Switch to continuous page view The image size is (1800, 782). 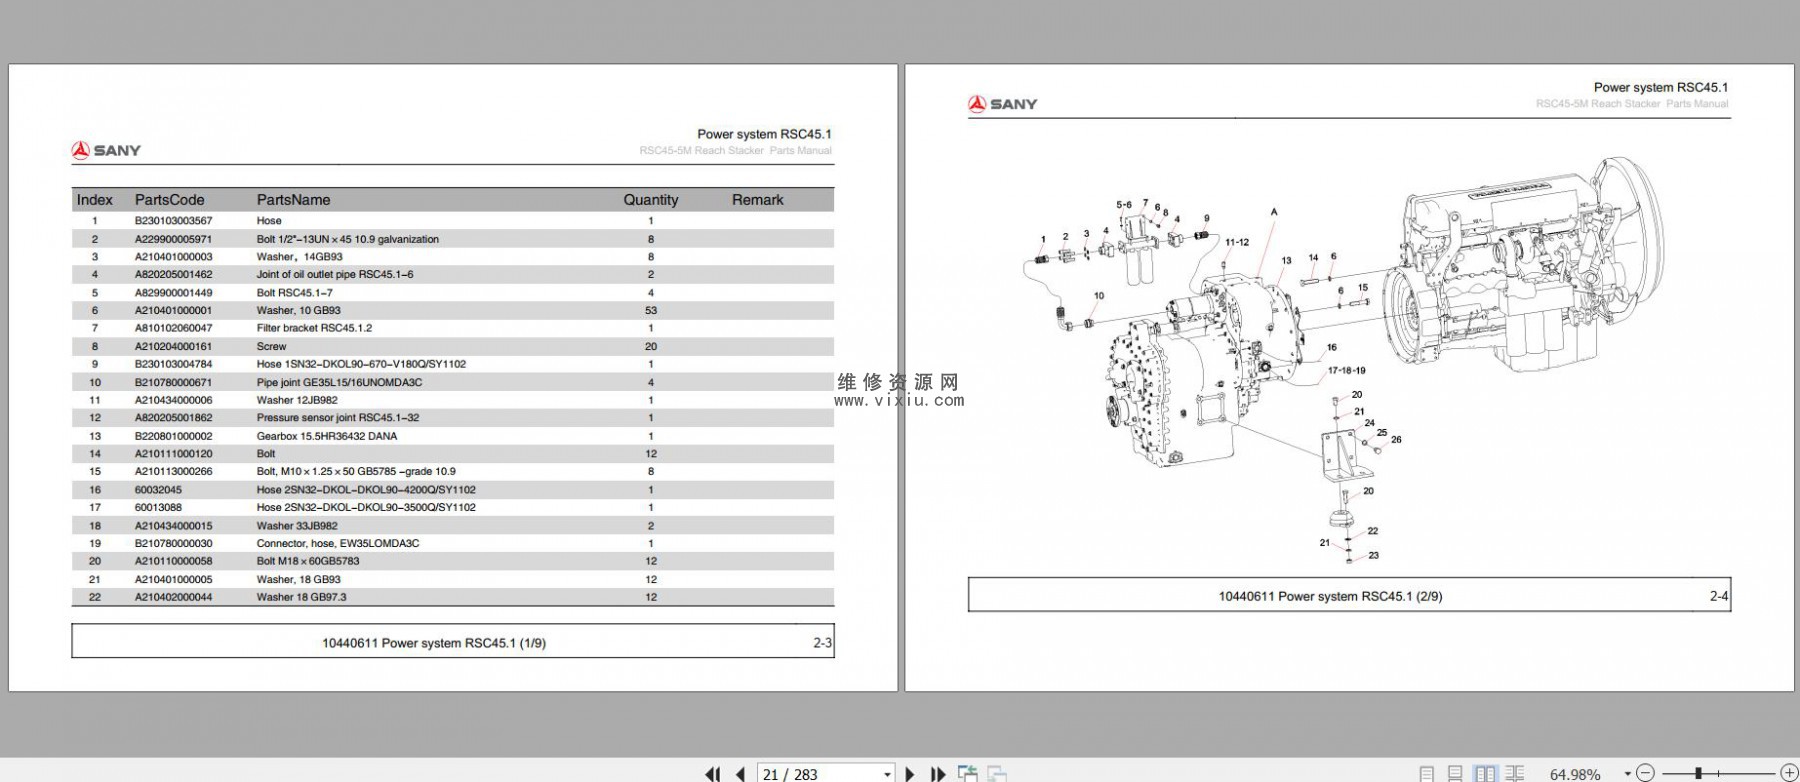click(1456, 774)
